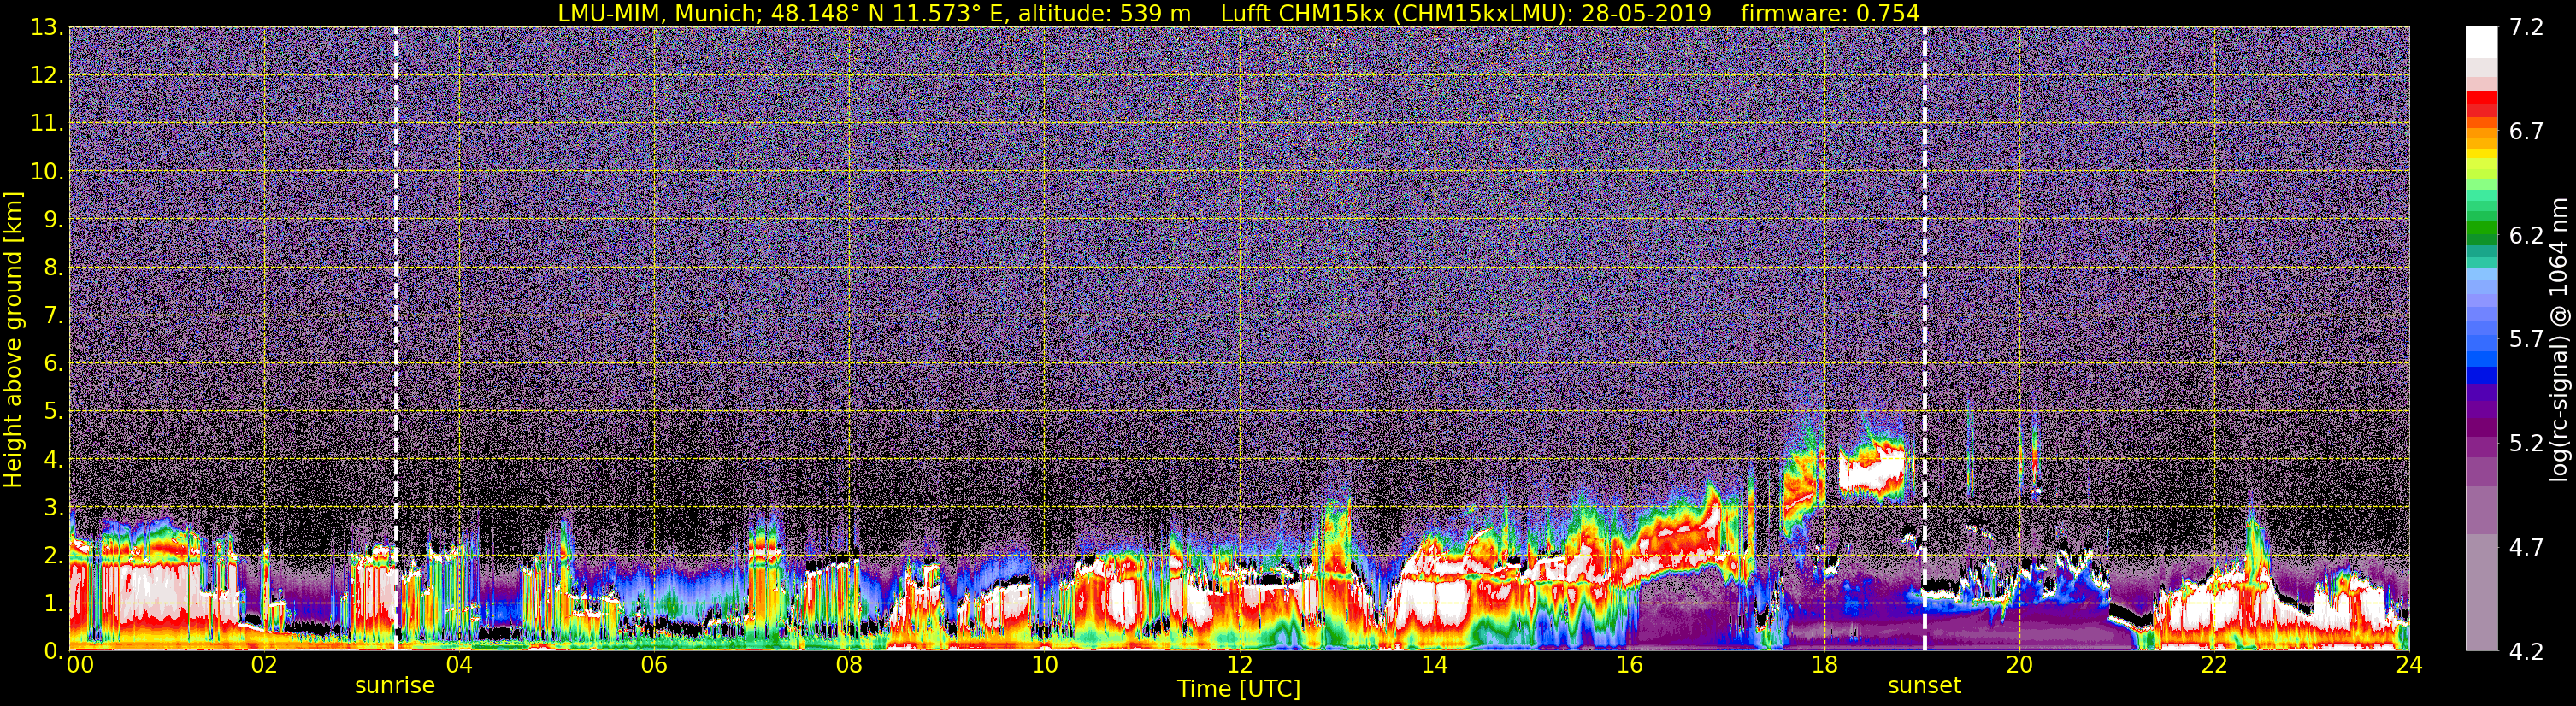Click the height axis tick label 7
This screenshot has width=2576, height=706.
pos(52,316)
